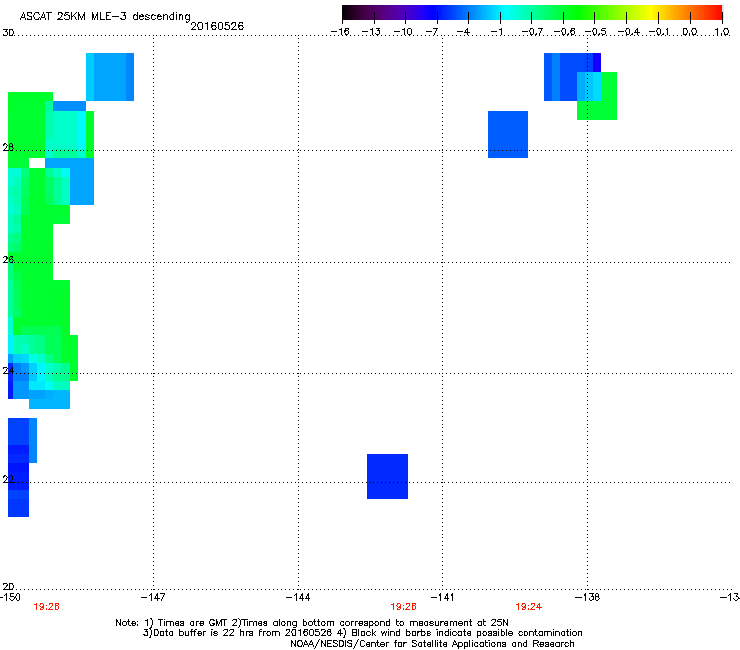Click the red time label 19:24
Screen dimensions: 740x650
tap(529, 607)
